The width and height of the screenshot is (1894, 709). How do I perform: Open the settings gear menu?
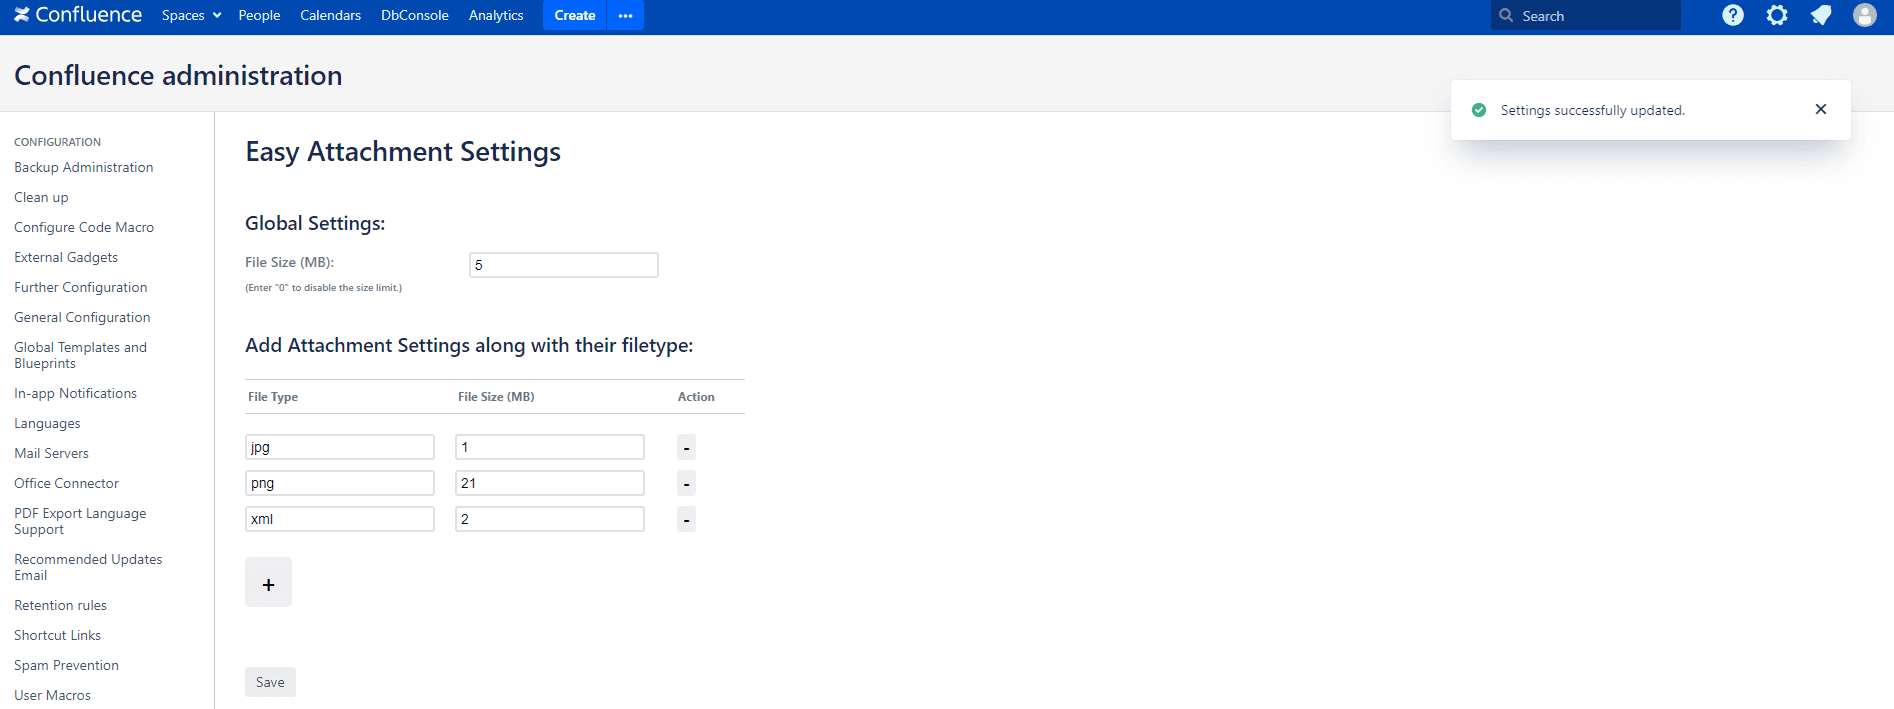coord(1777,15)
